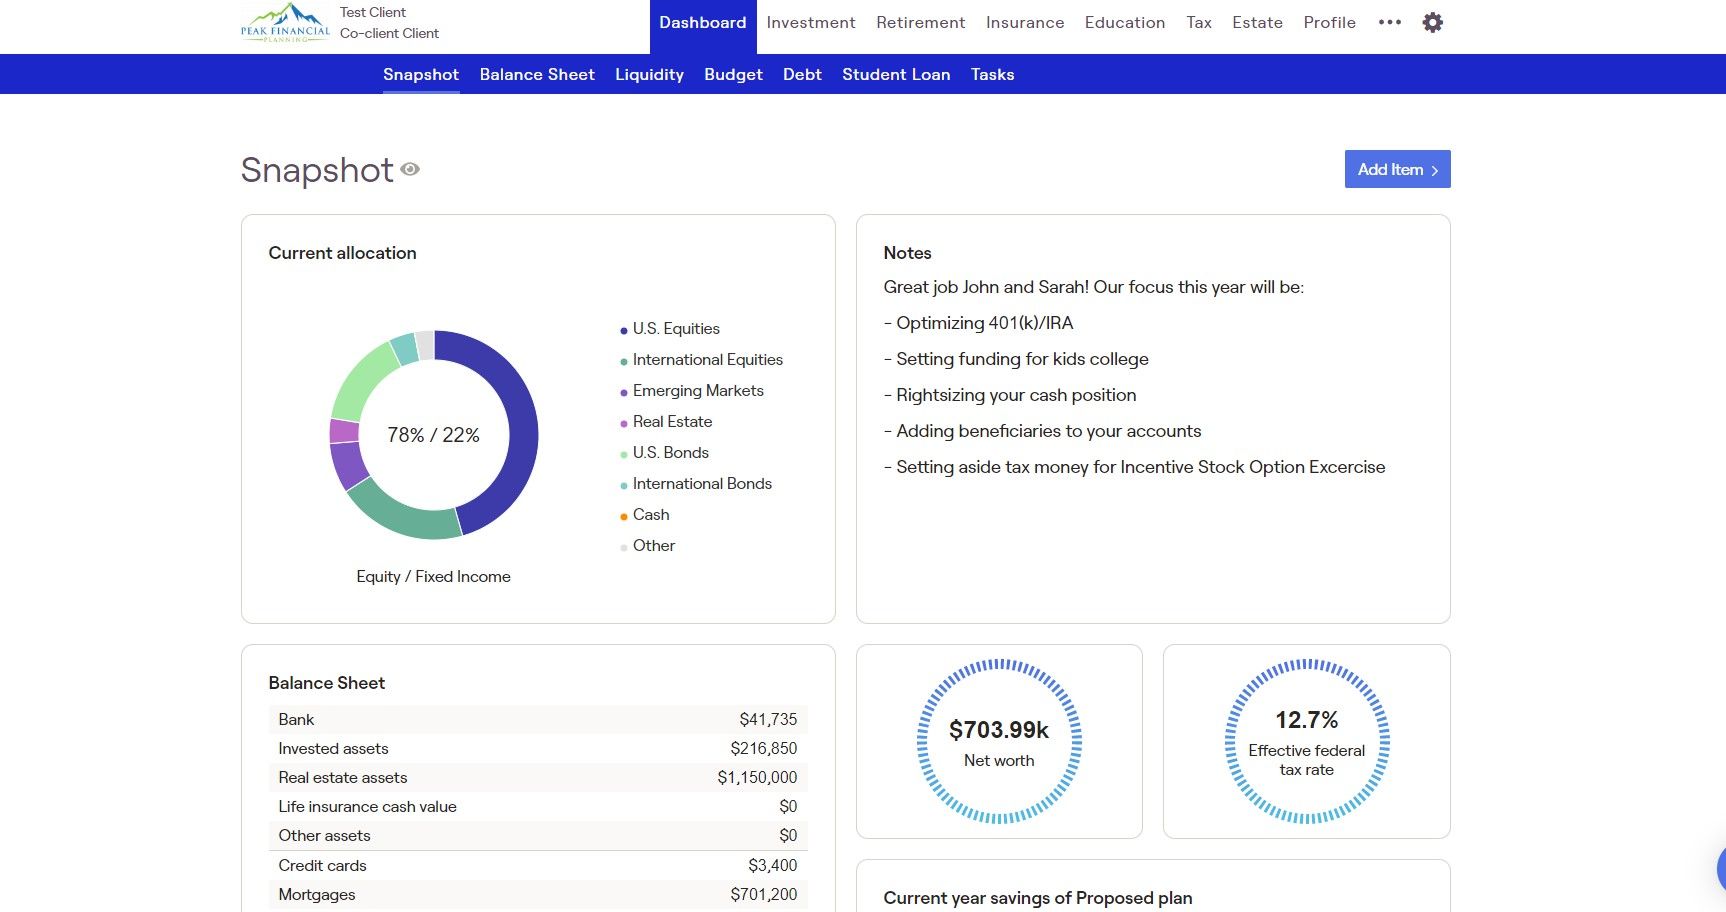Viewport: 1726px width, 912px height.
Task: Open the Profile tab
Action: point(1329,23)
